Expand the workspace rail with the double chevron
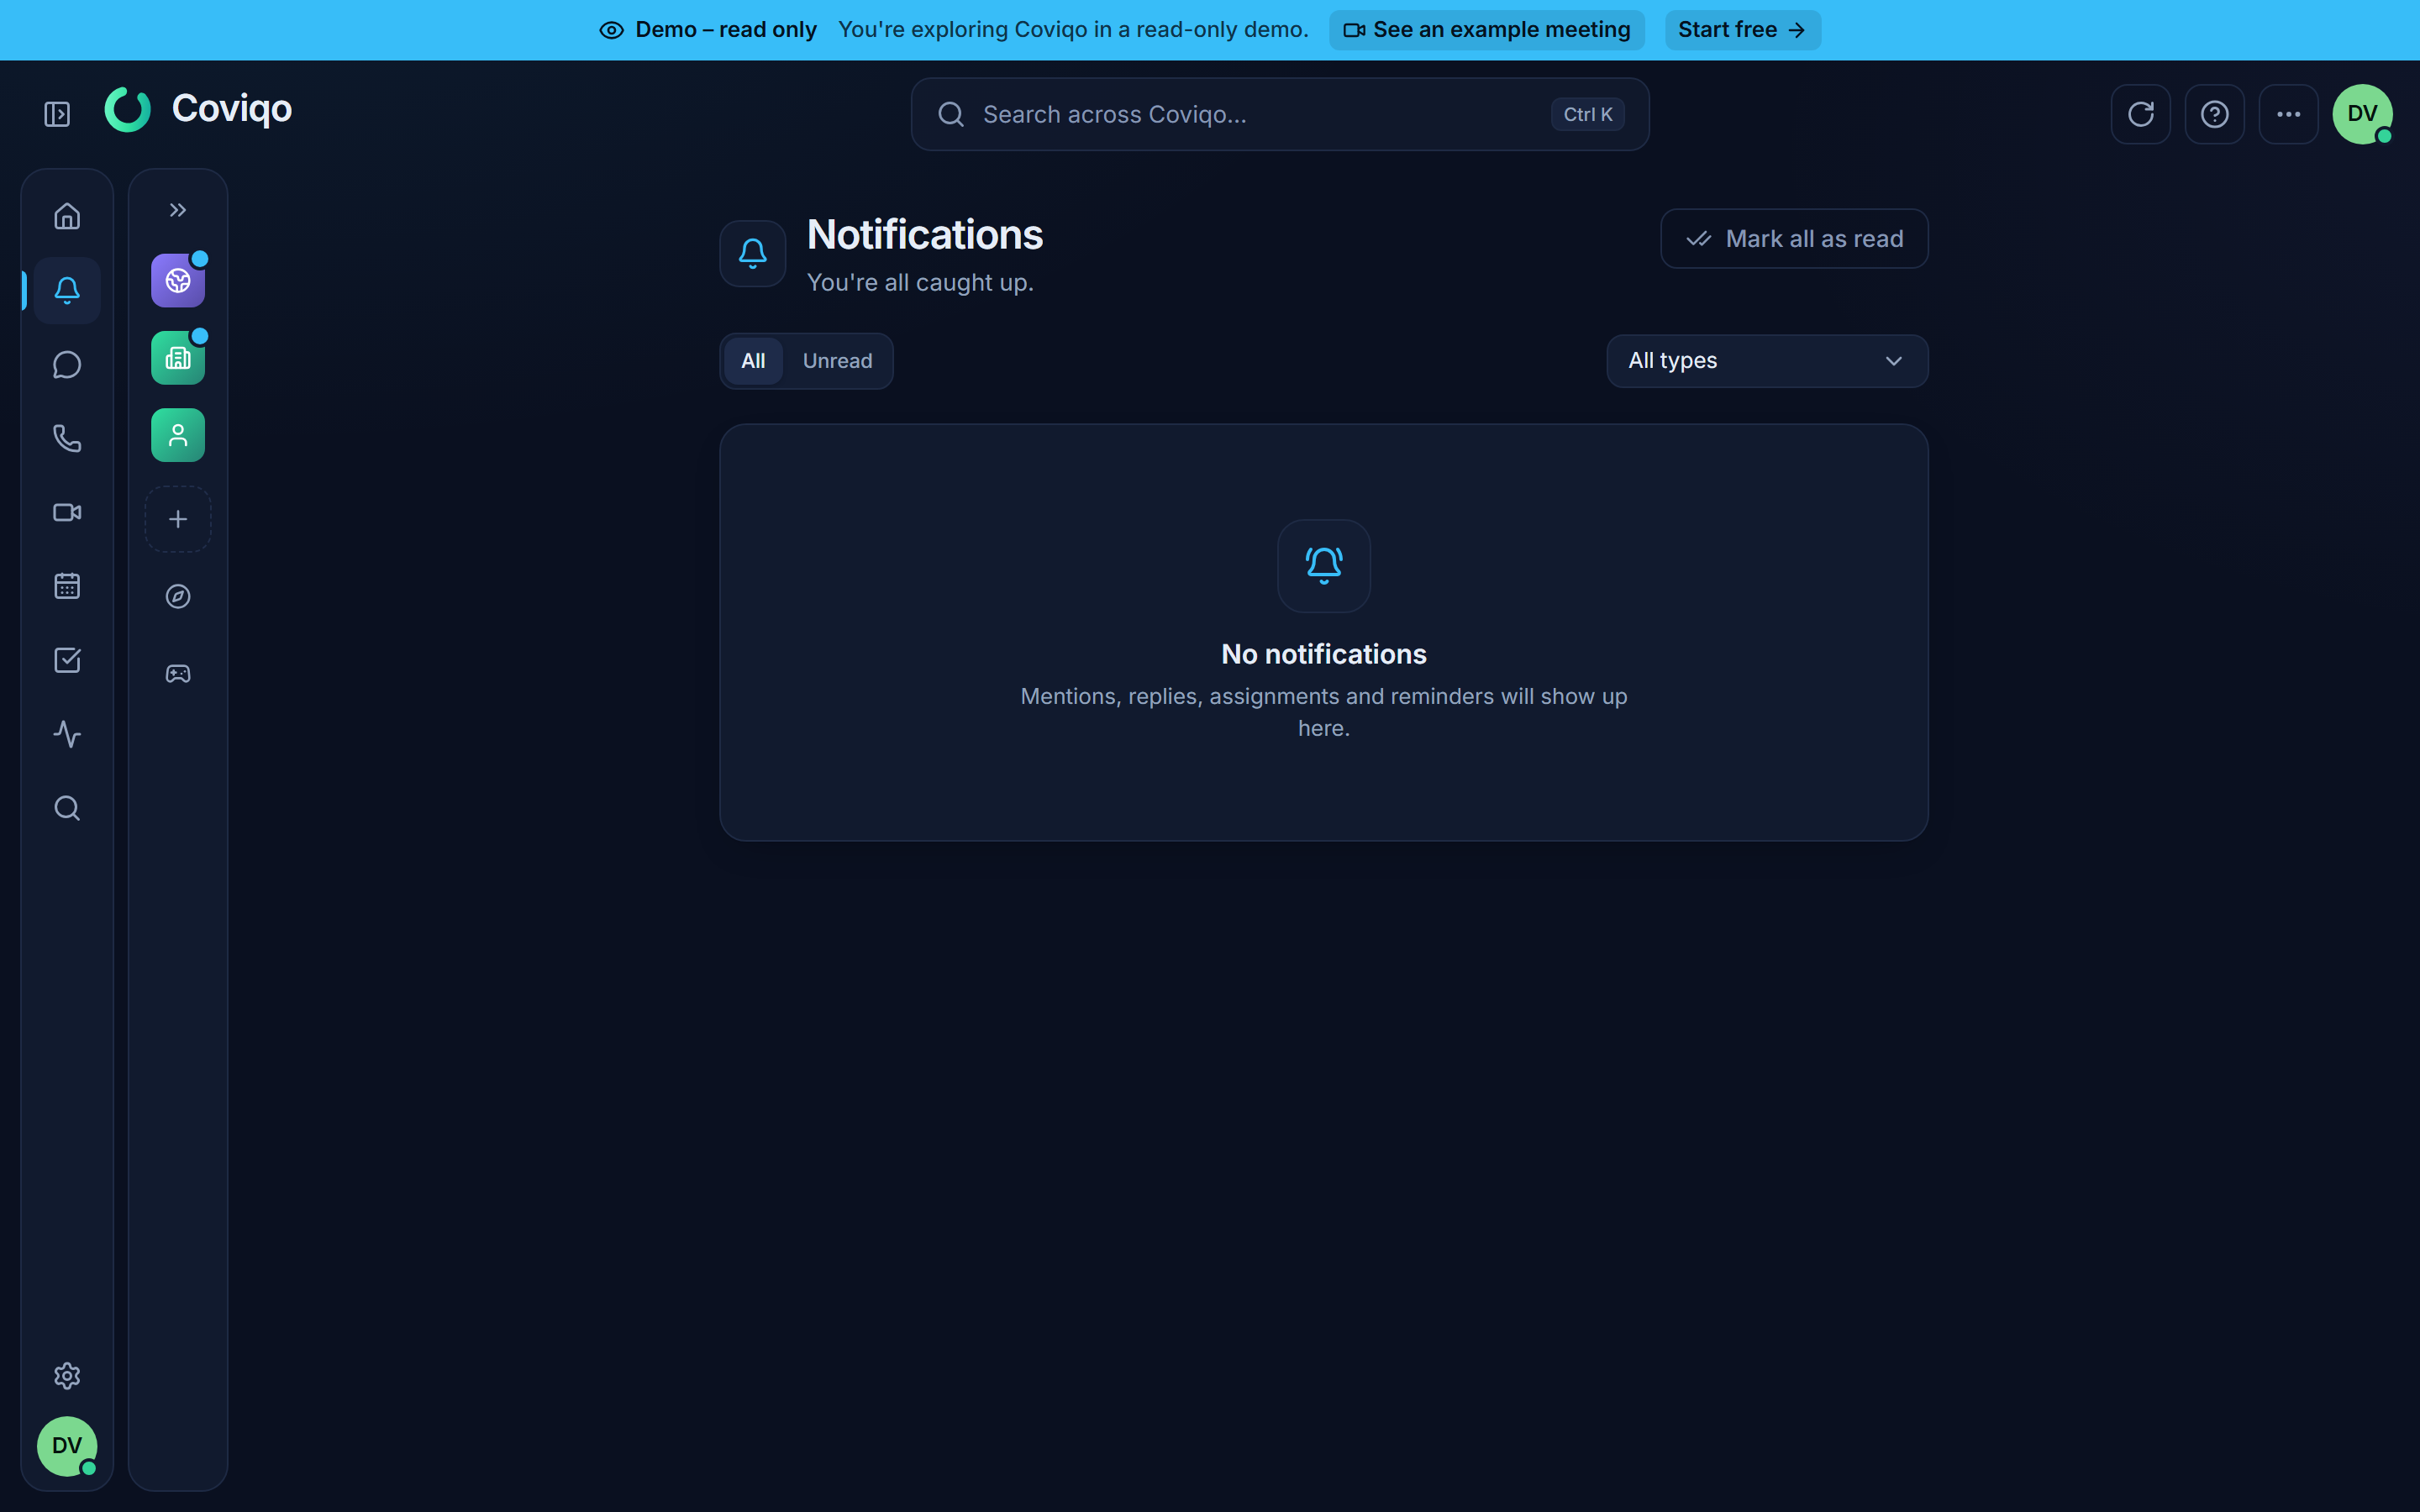Viewport: 2420px width, 1512px height. coord(178,210)
